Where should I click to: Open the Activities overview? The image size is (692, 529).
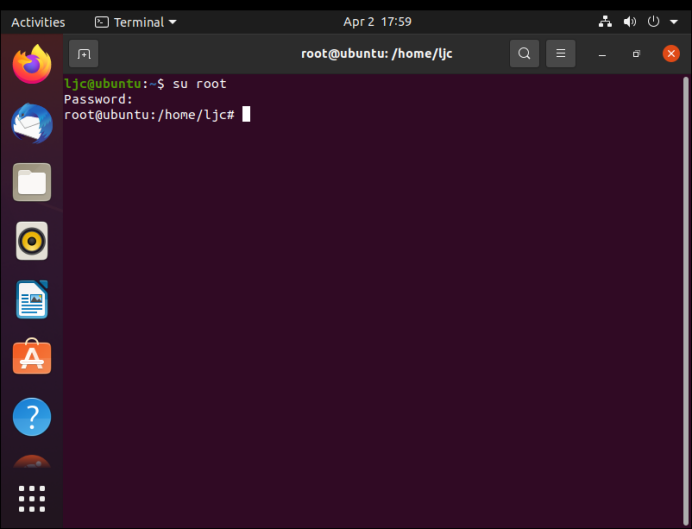(38, 22)
